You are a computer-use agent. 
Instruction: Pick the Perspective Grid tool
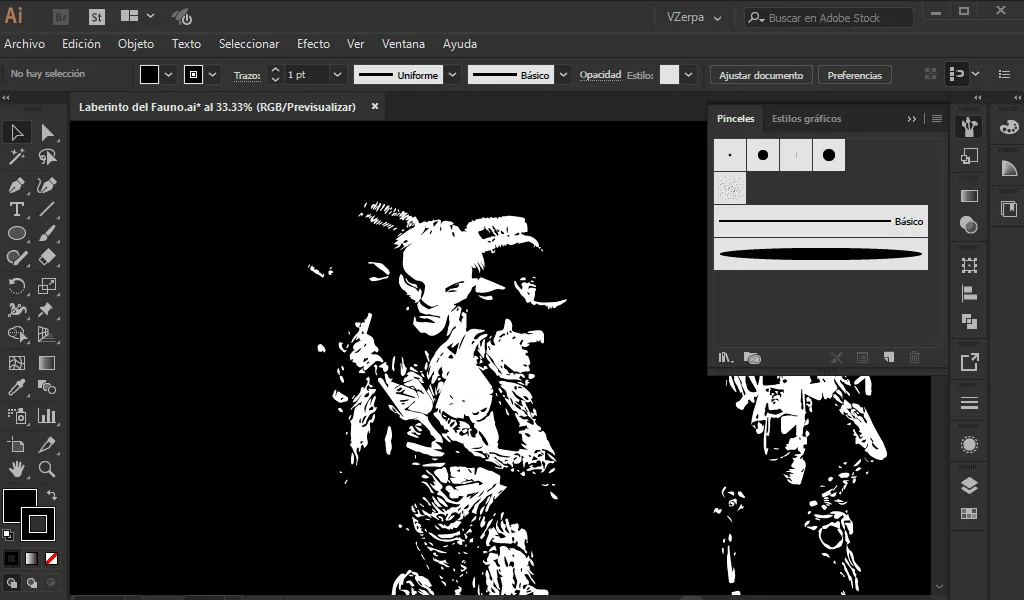47,334
